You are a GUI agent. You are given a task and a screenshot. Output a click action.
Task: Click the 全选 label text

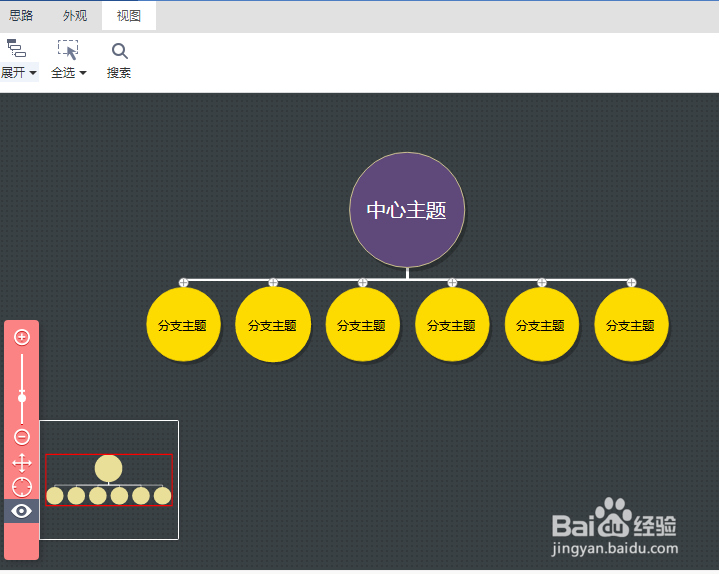63,73
